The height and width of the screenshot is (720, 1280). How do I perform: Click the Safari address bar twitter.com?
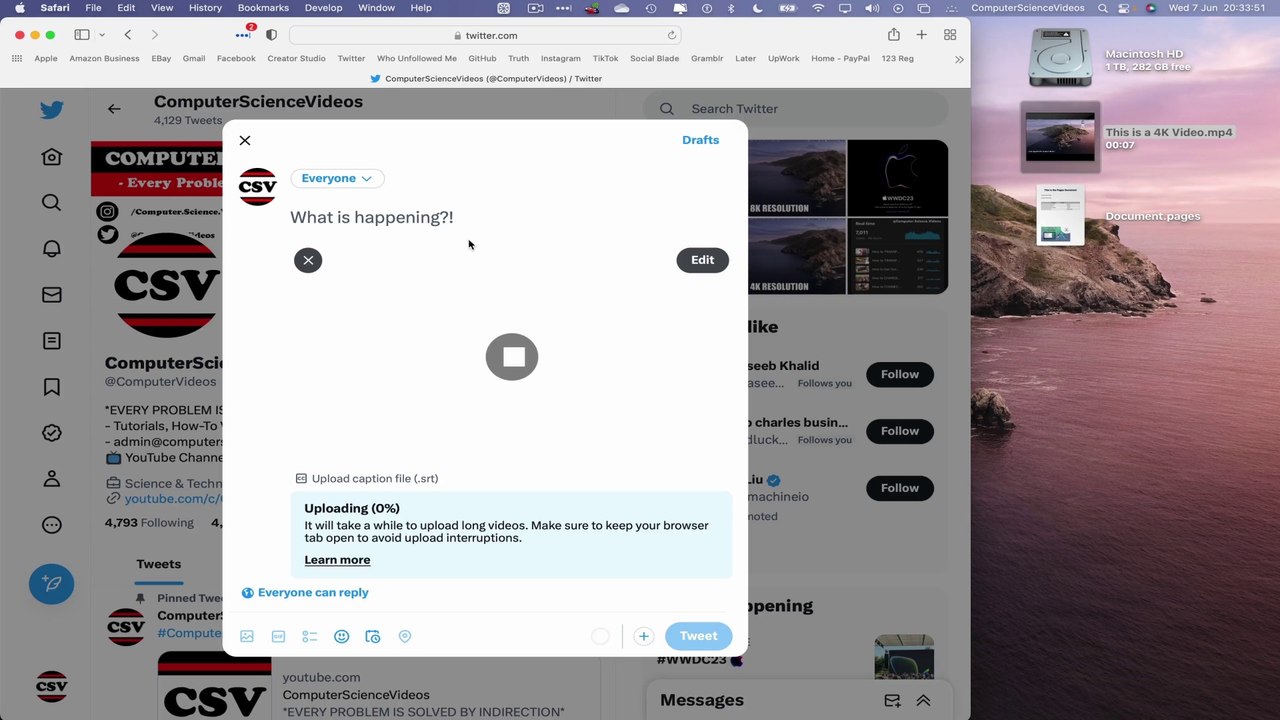click(x=485, y=35)
